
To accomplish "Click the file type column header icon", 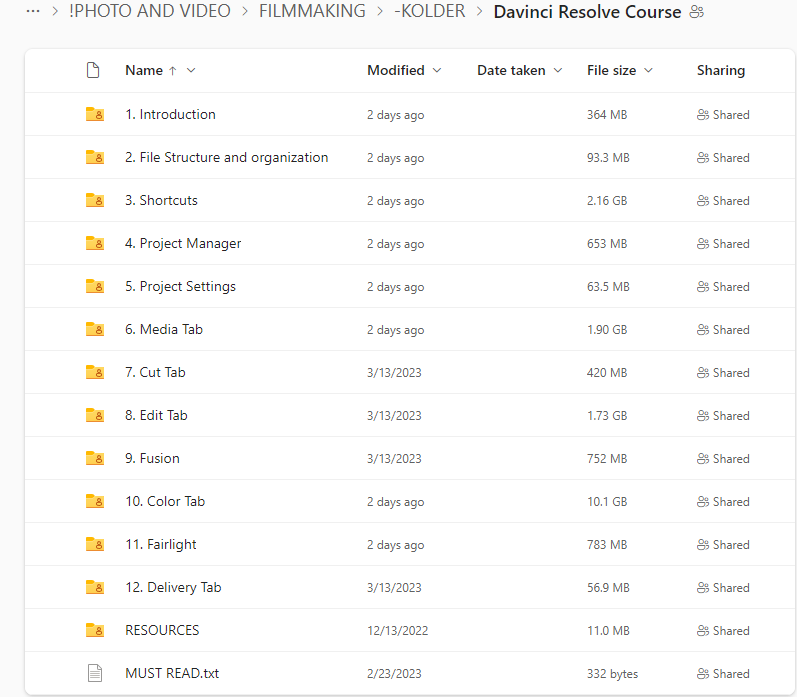I will coord(93,70).
